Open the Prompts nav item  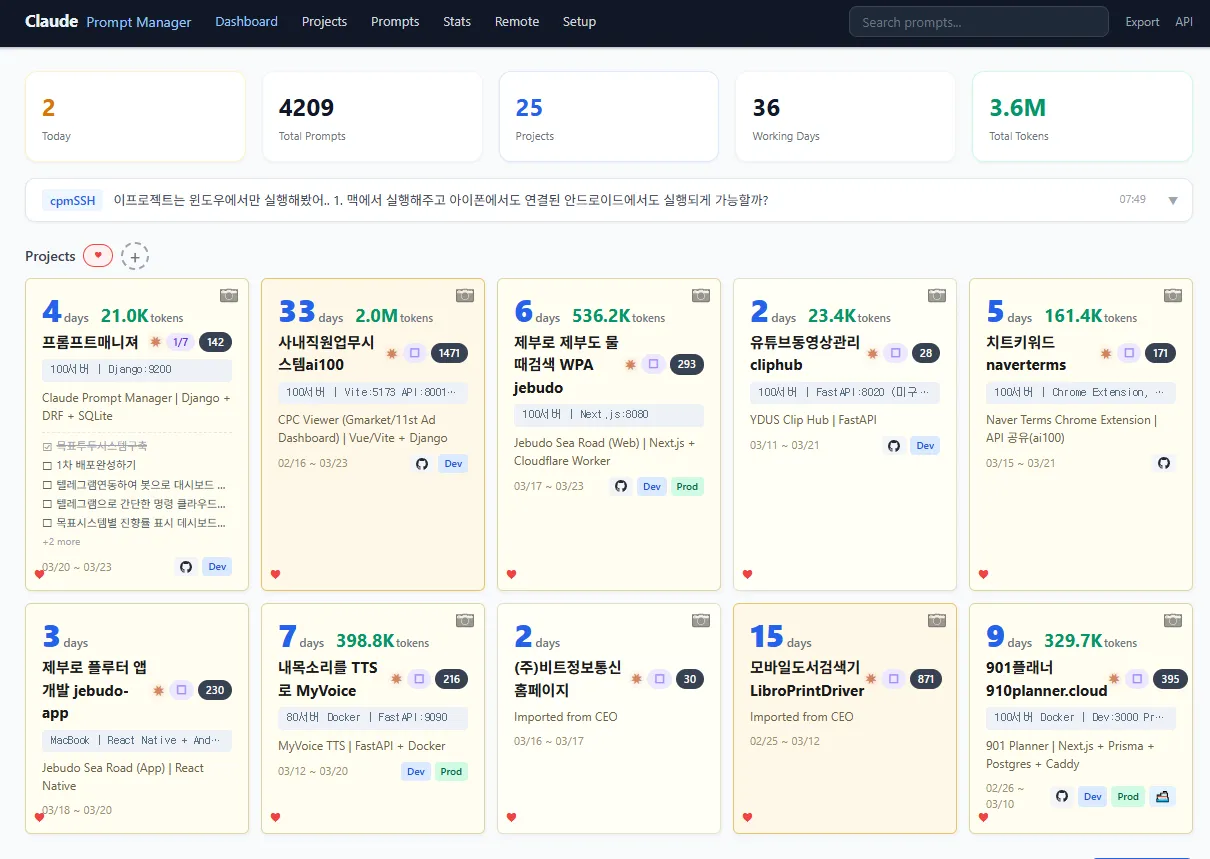pyautogui.click(x=395, y=21)
